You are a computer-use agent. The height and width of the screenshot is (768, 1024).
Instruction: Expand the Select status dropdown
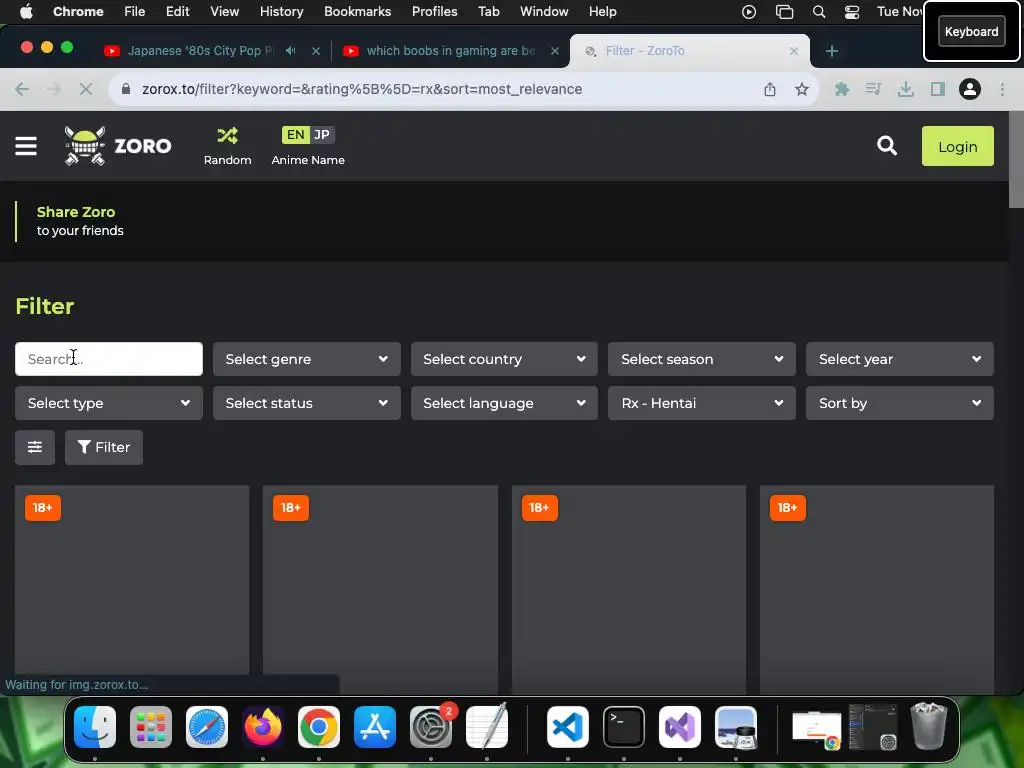click(x=306, y=403)
